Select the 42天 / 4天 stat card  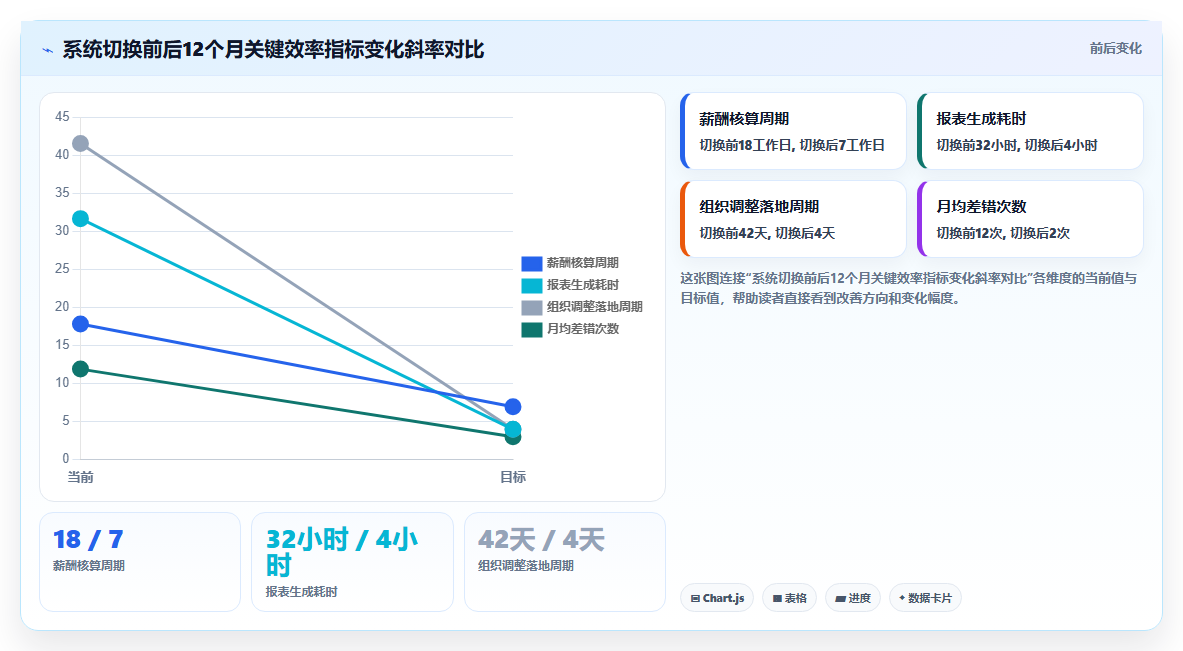point(565,562)
